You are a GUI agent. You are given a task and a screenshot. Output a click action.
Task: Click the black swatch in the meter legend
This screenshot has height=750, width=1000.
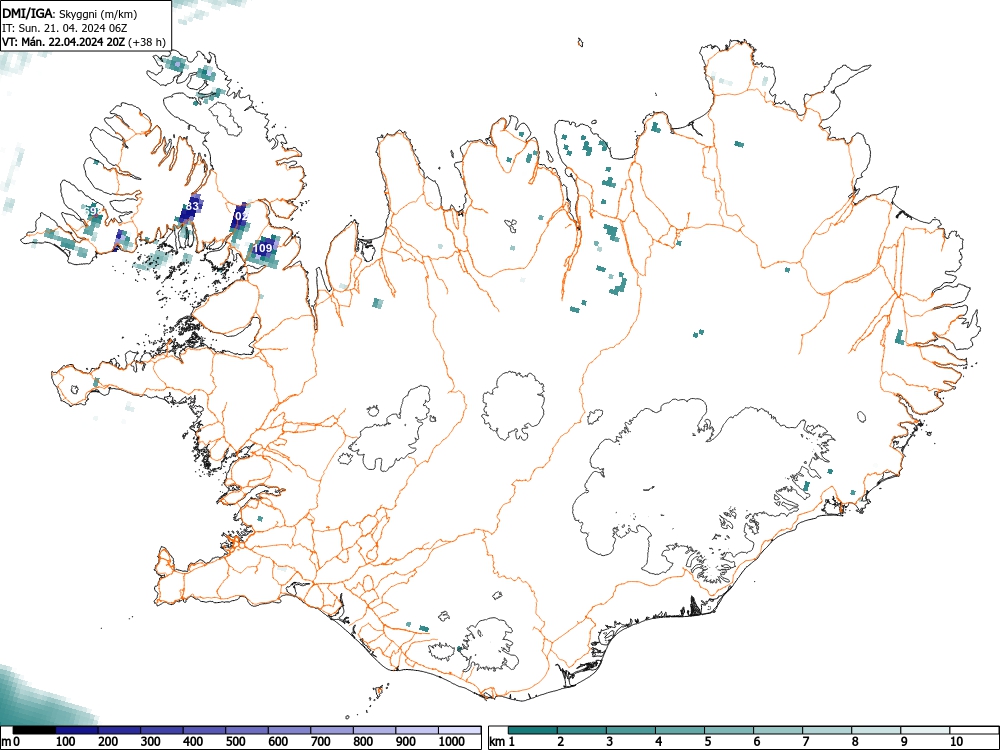[x=34, y=730]
